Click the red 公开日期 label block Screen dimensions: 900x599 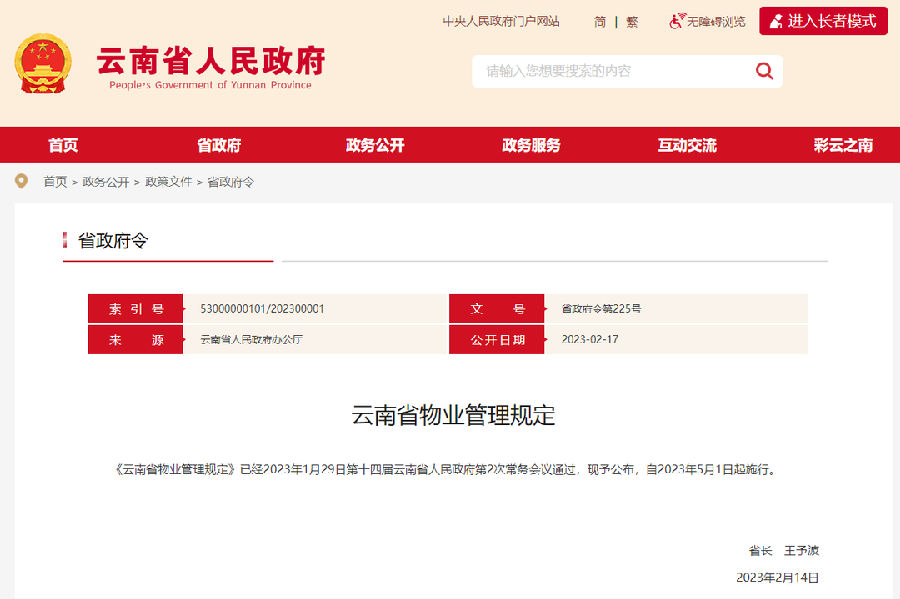pyautogui.click(x=497, y=339)
